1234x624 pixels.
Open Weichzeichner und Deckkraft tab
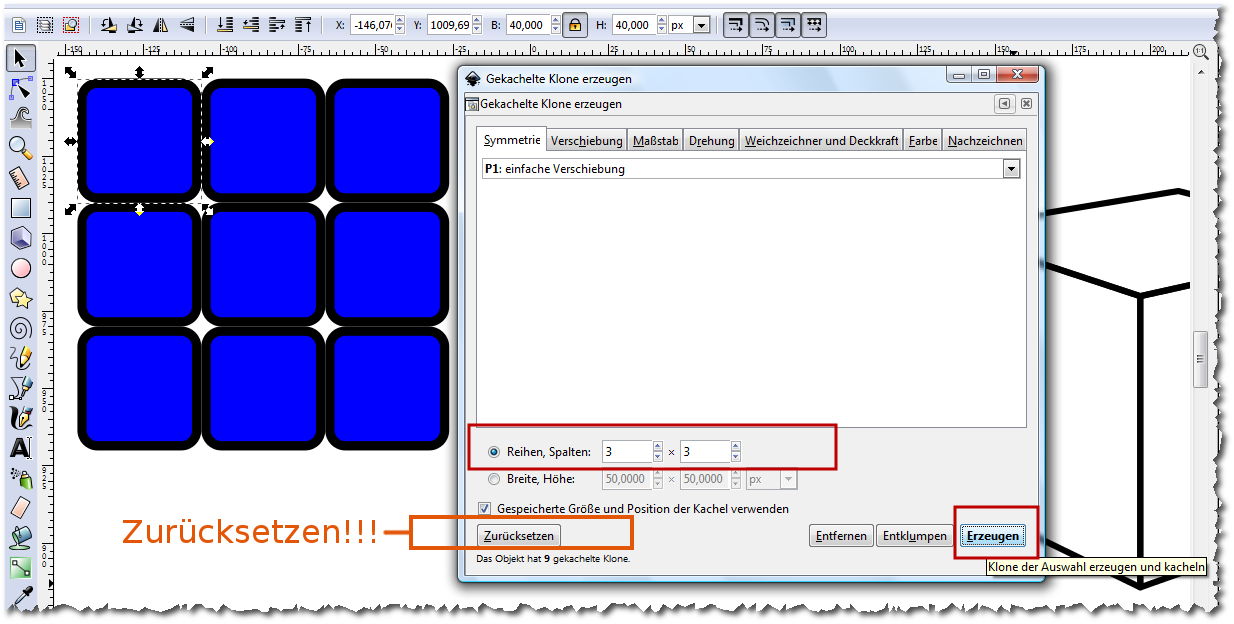[x=821, y=141]
